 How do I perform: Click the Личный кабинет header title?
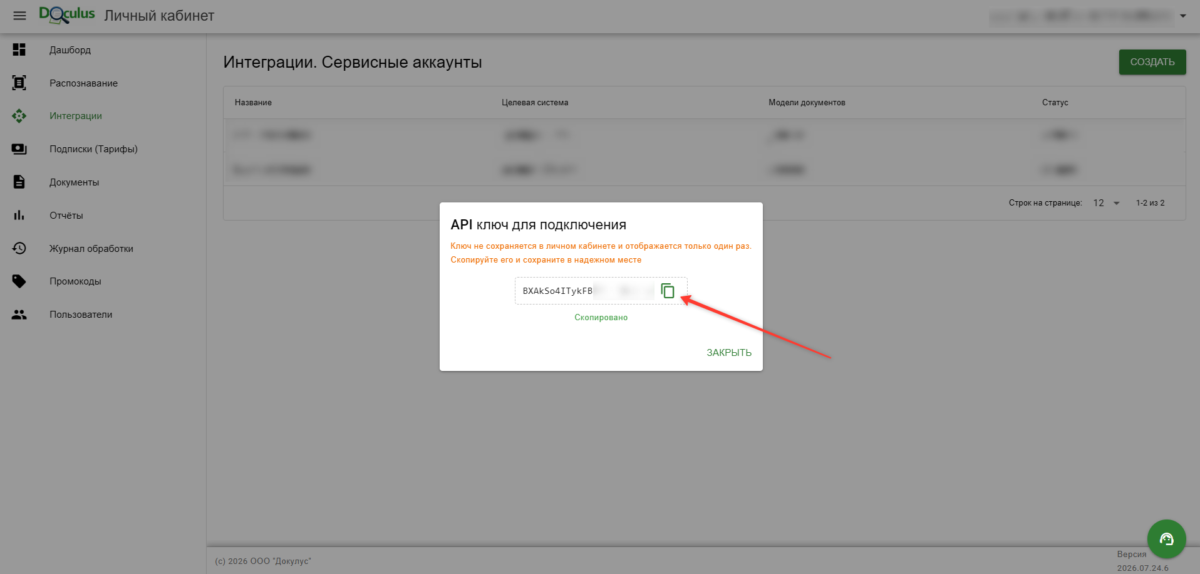click(x=159, y=16)
